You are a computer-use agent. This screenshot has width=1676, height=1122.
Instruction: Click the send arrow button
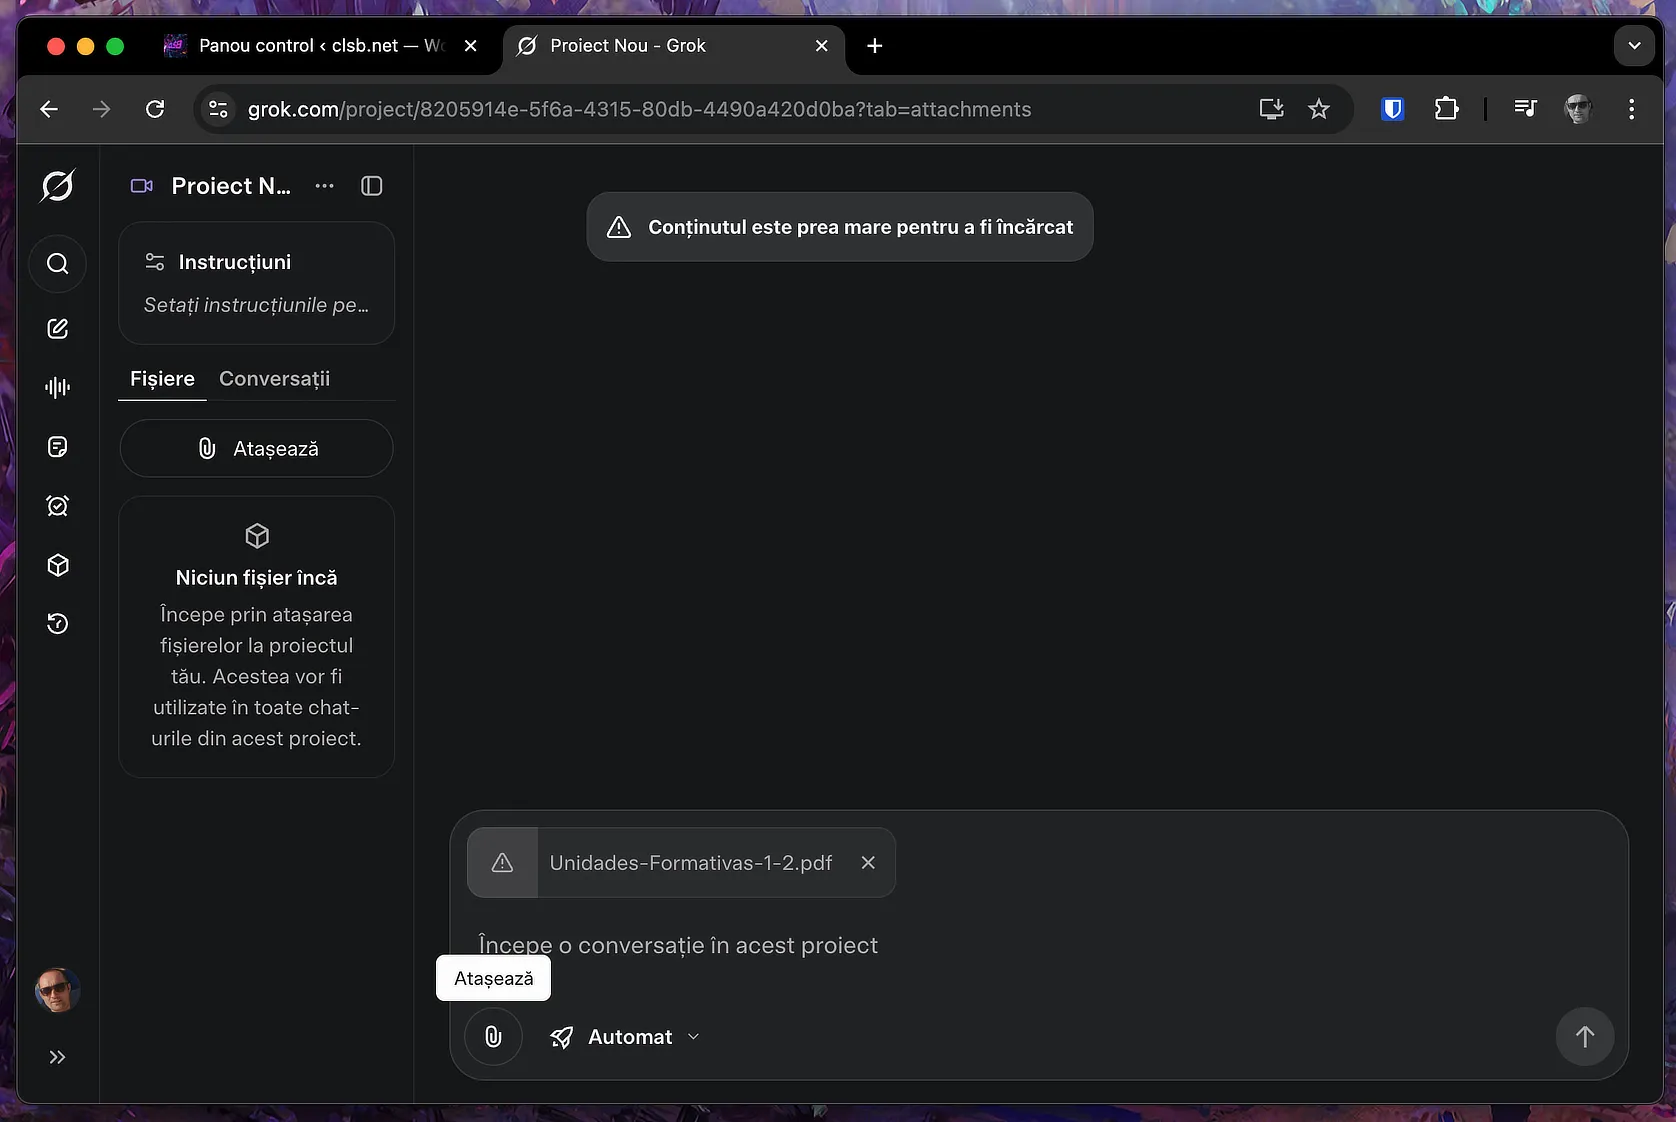pyautogui.click(x=1585, y=1037)
